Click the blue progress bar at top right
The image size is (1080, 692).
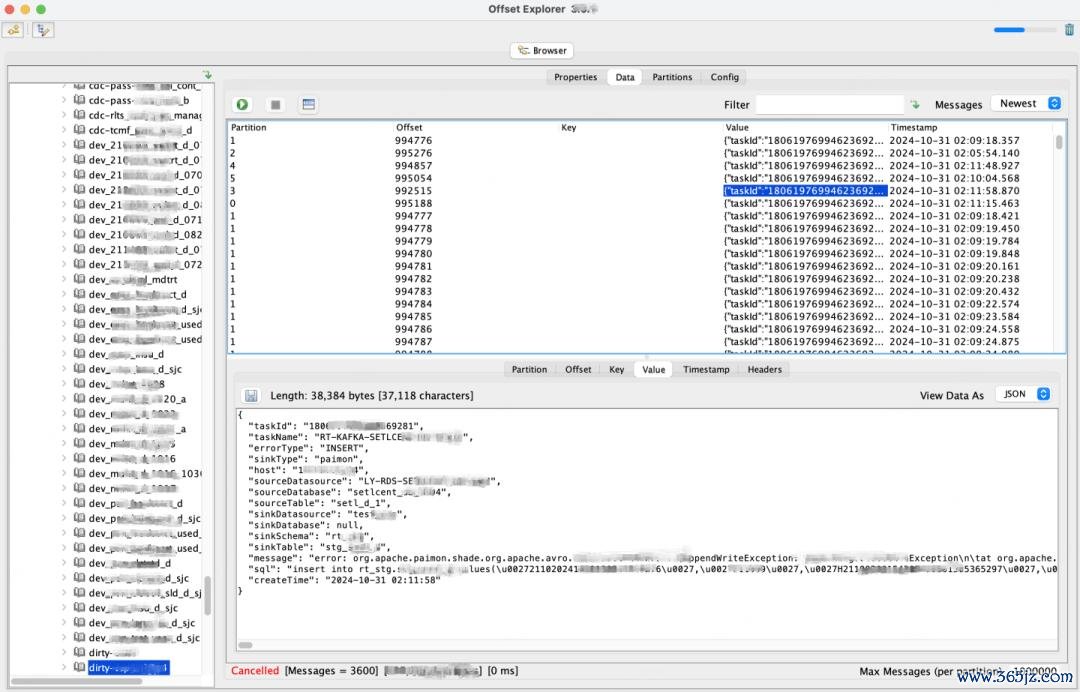point(1024,30)
